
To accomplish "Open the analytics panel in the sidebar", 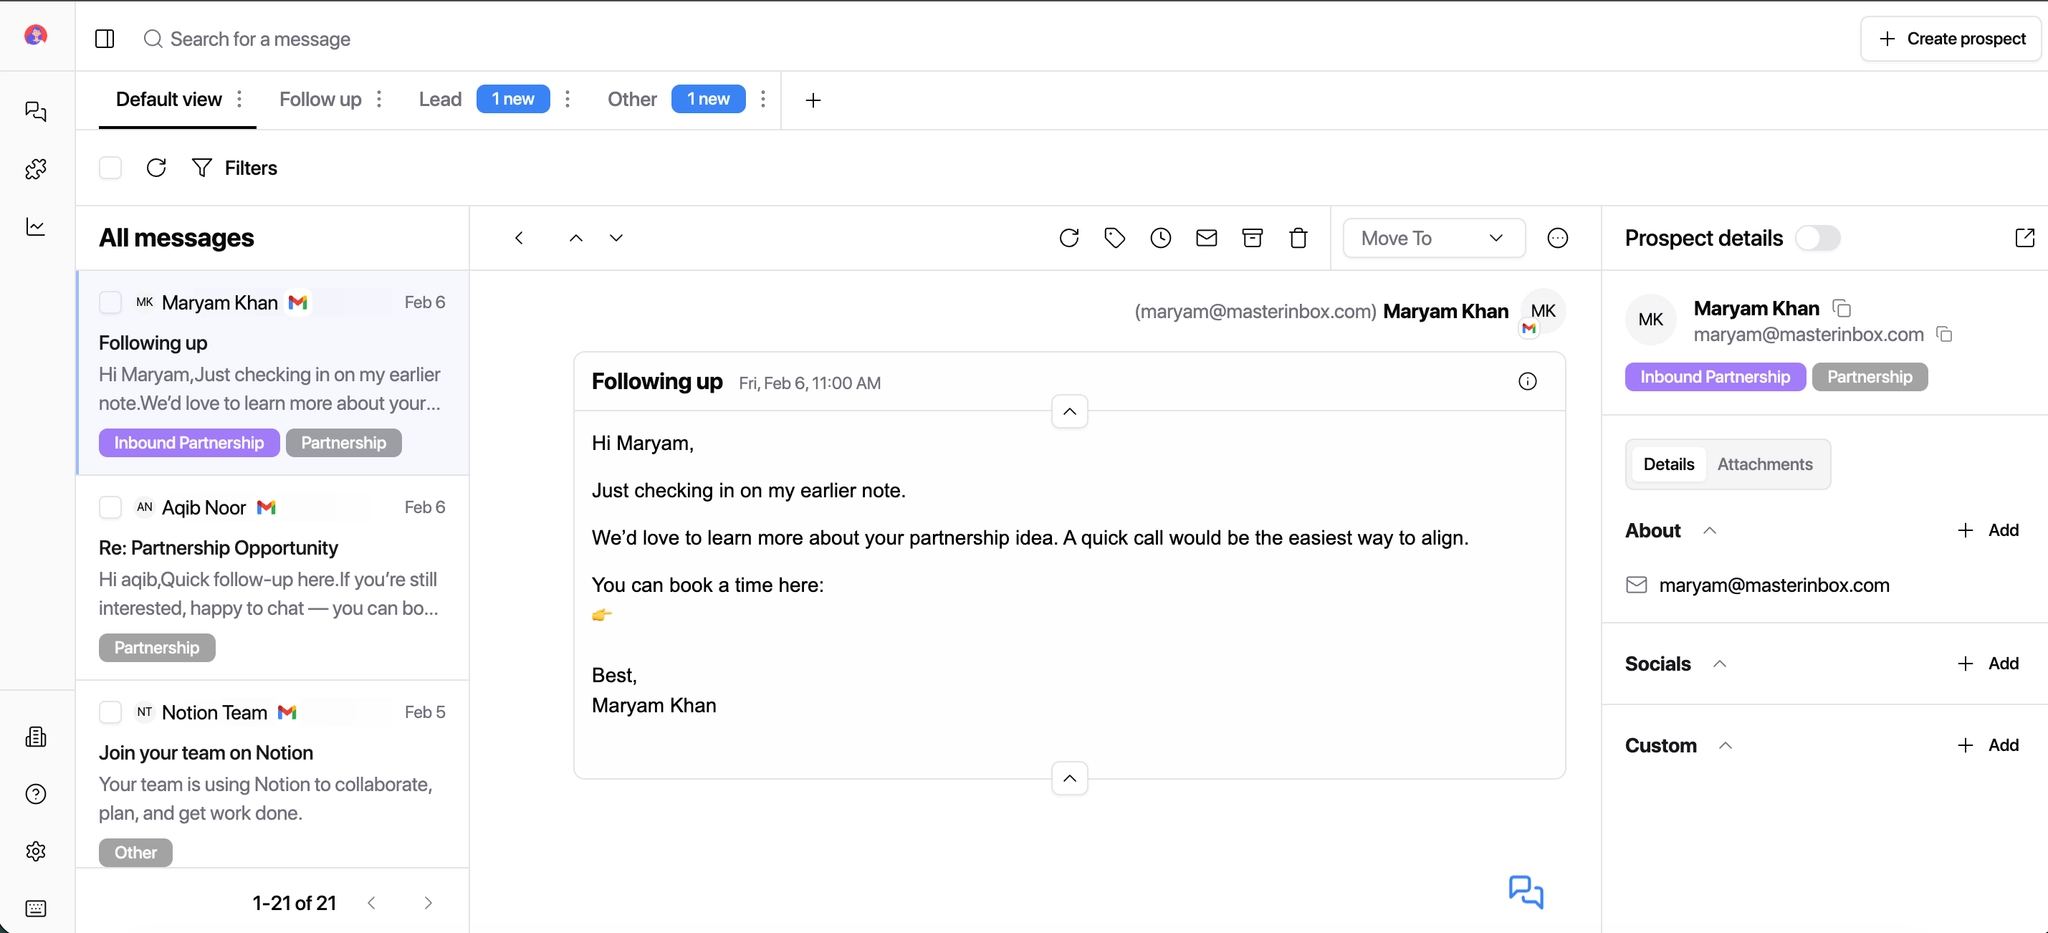I will (36, 227).
